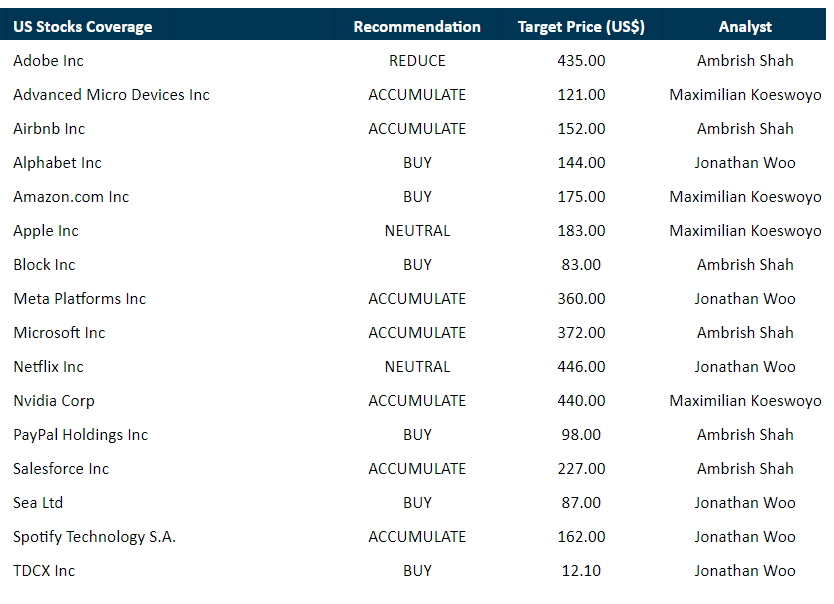
Task: Click the US Stocks Coverage column header
Action: (83, 27)
